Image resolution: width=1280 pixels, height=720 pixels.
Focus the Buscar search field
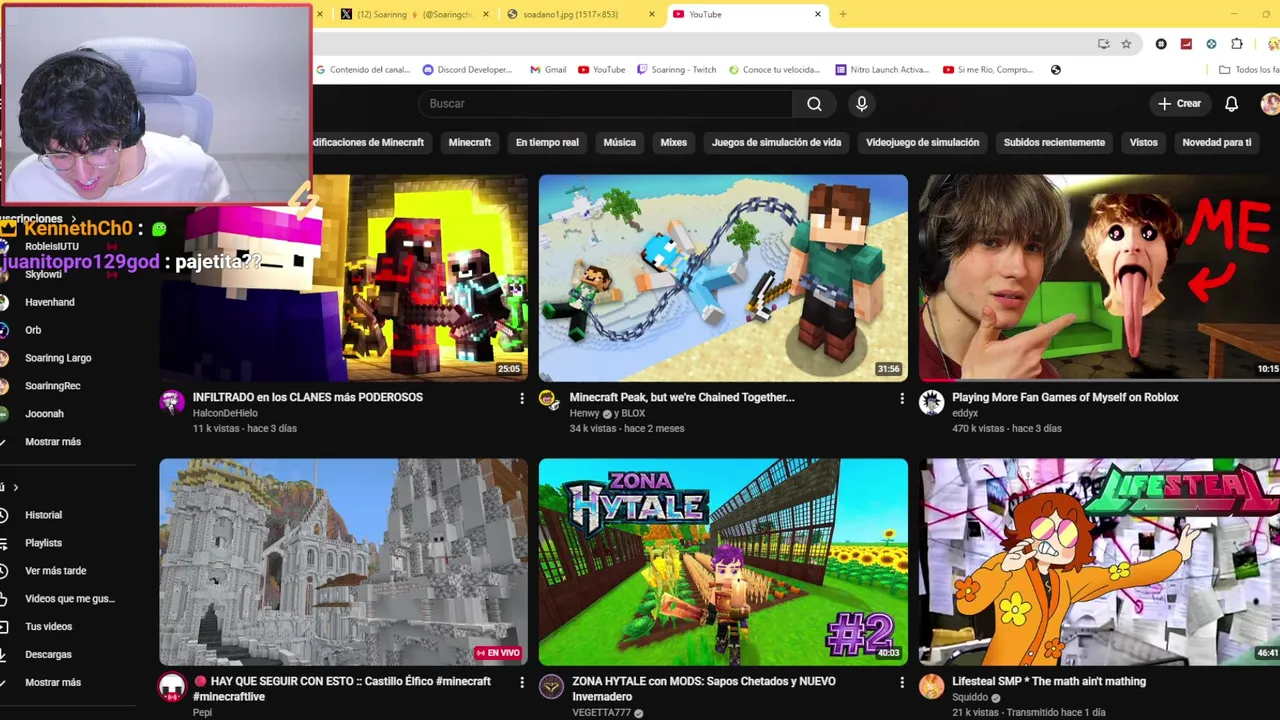pyautogui.click(x=605, y=104)
